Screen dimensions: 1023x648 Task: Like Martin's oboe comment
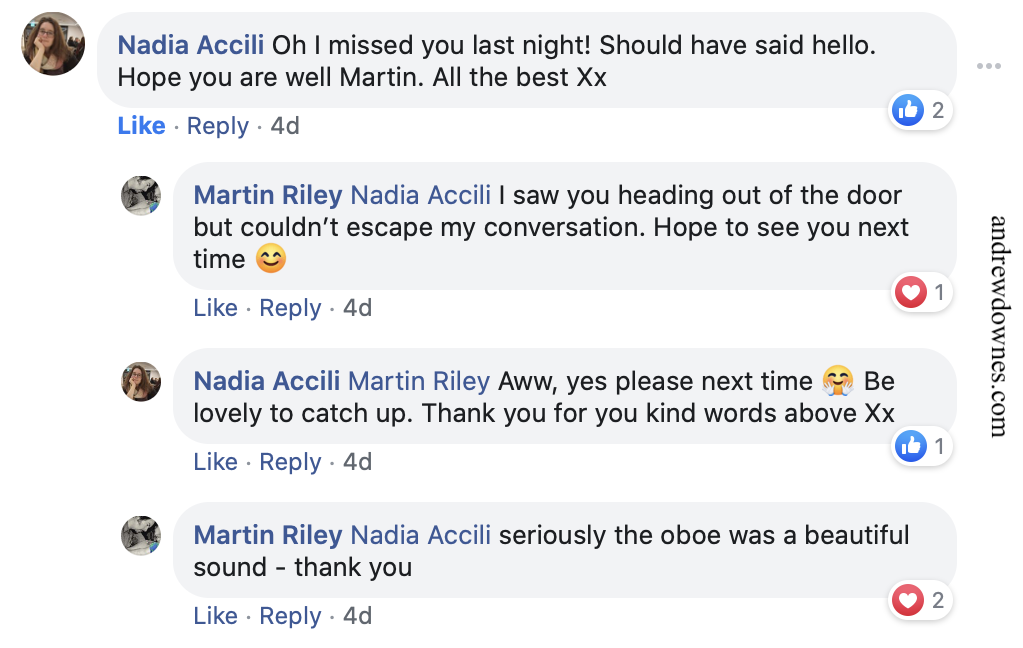[215, 616]
